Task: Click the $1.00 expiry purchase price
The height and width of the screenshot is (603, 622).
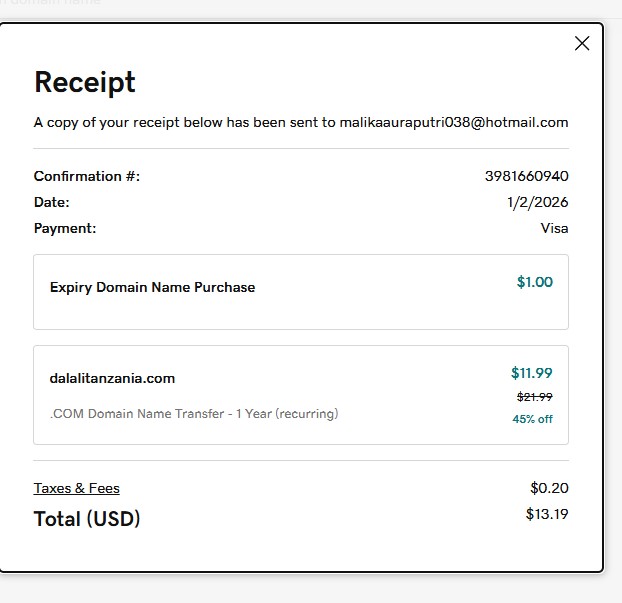Action: [534, 282]
